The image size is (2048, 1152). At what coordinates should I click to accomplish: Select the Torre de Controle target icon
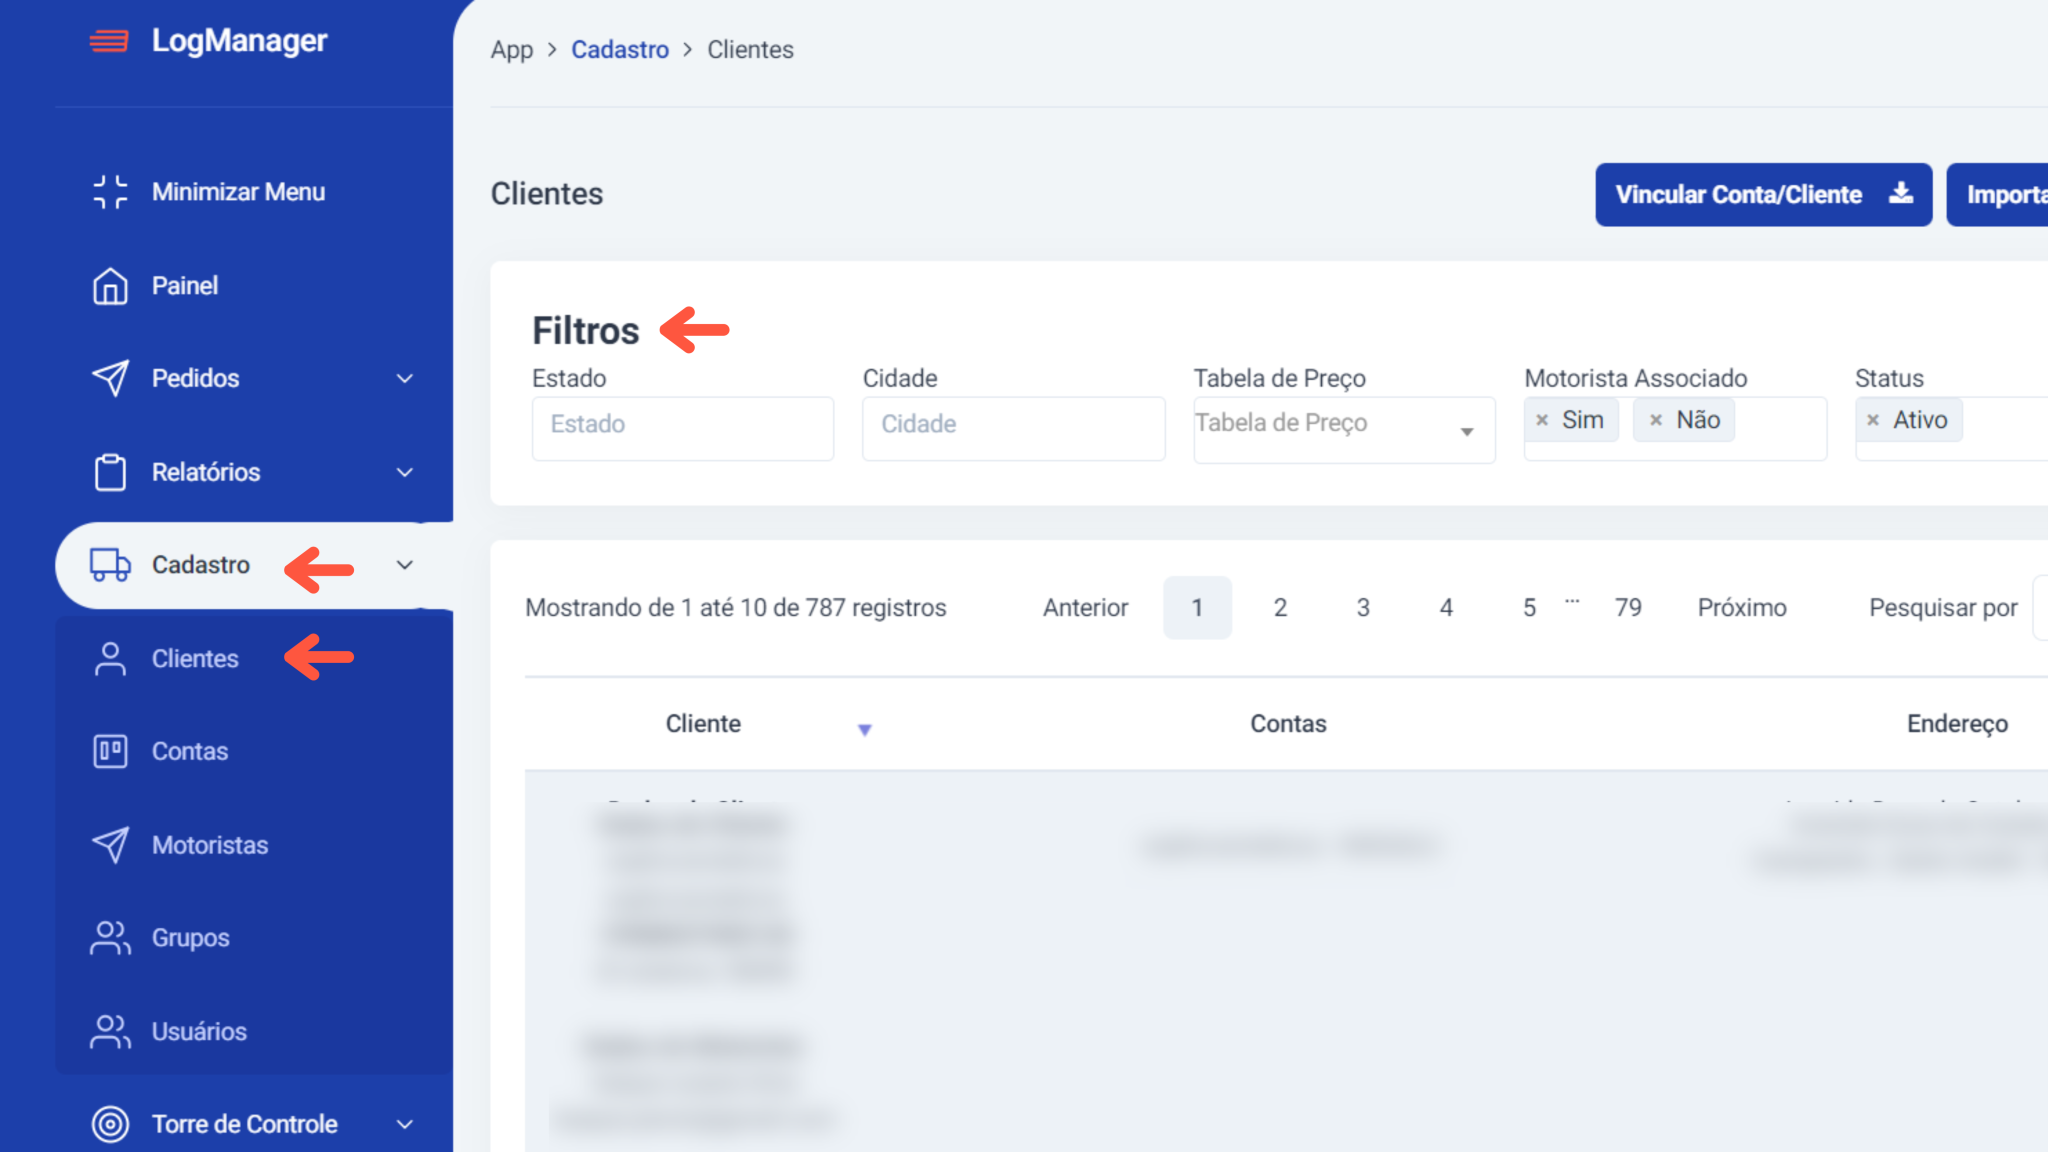point(110,1124)
